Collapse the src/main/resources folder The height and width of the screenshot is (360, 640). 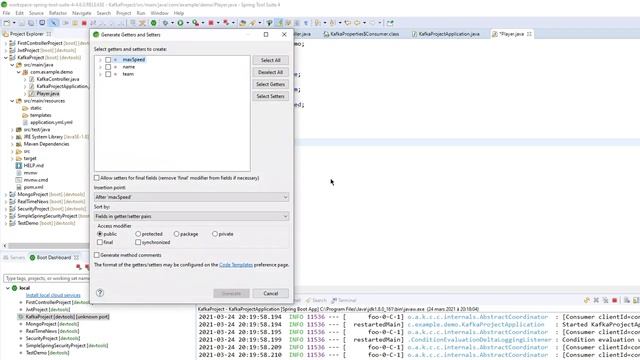pyautogui.click(x=12, y=101)
